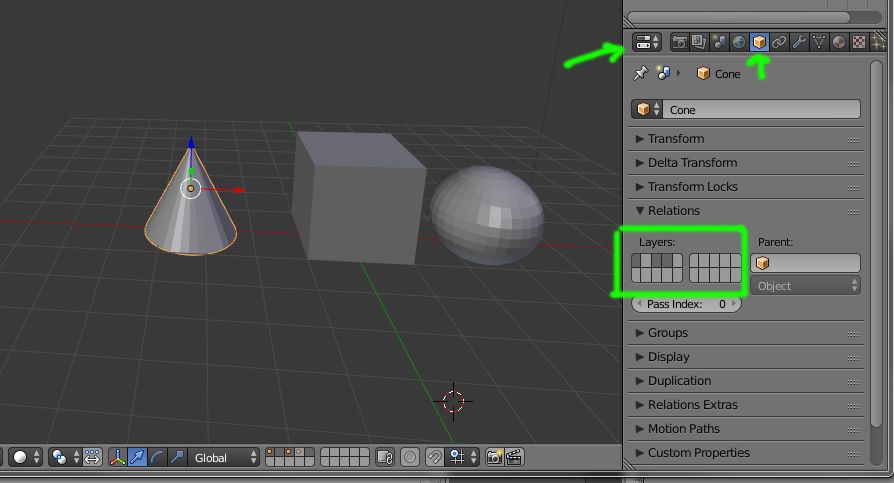Viewport: 894px width, 483px height.
Task: Click the orange cube icon in Parent field
Action: 763,263
